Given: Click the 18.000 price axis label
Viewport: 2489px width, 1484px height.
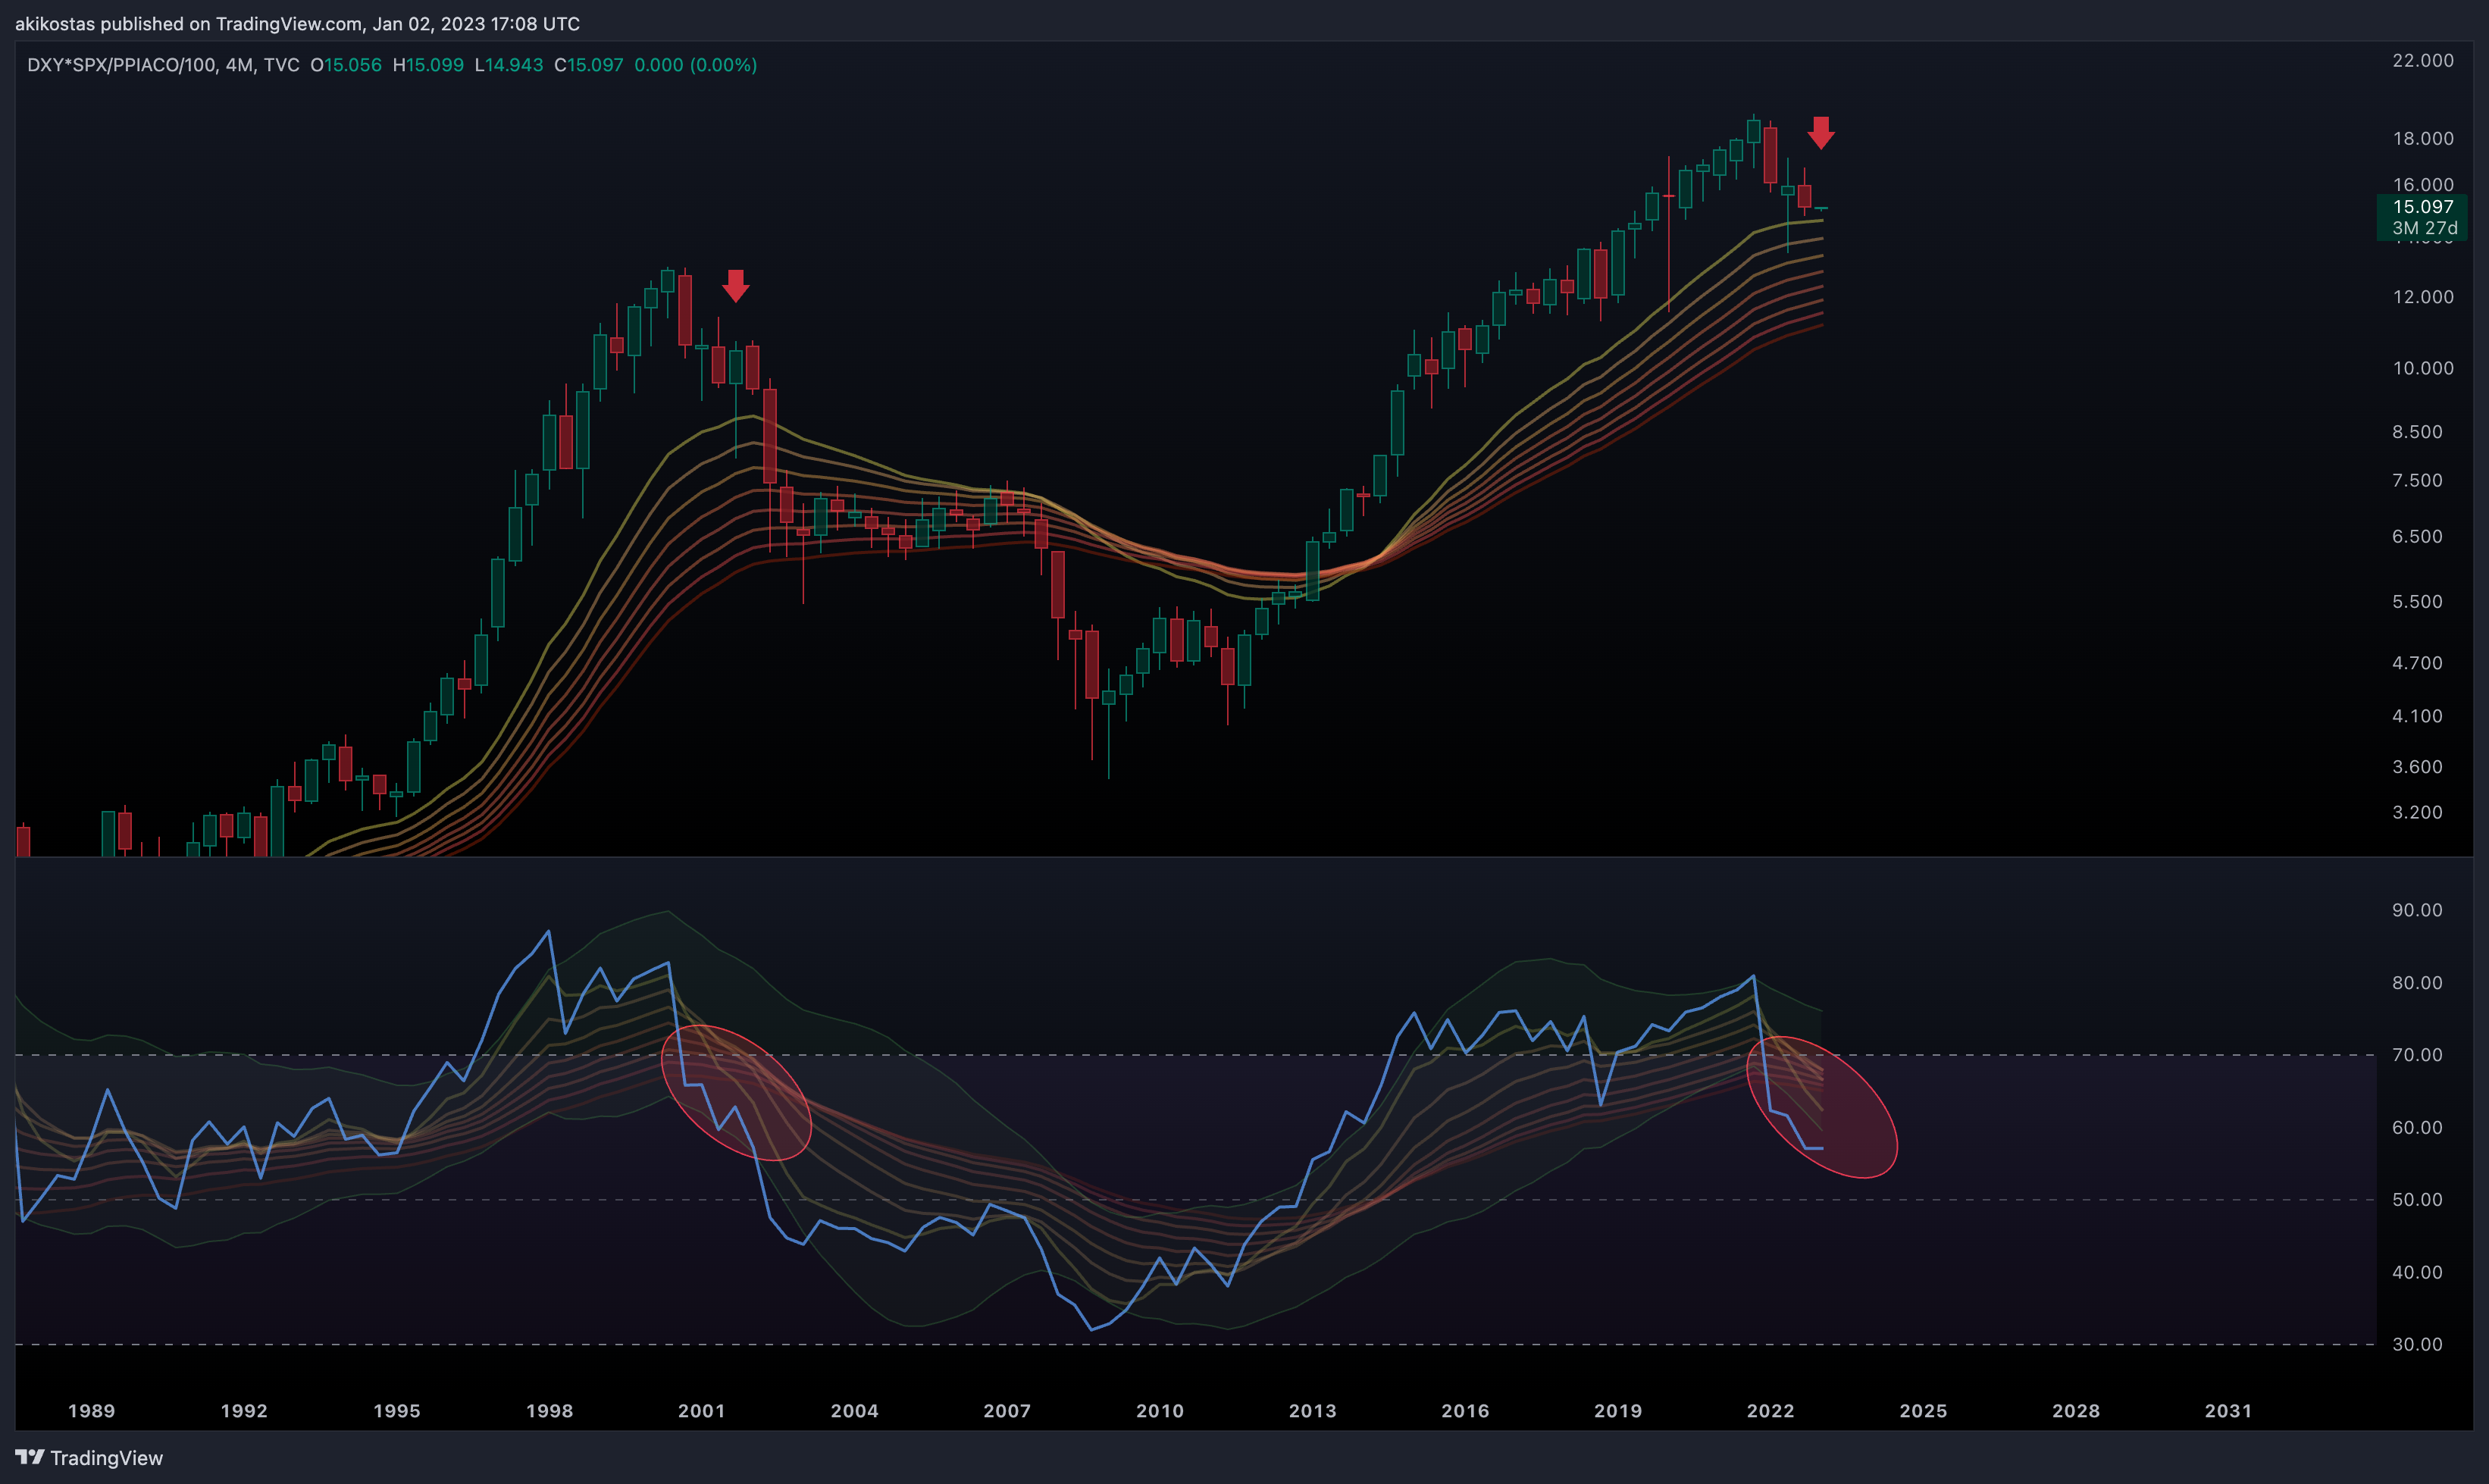Looking at the screenshot, I should click(x=2423, y=139).
